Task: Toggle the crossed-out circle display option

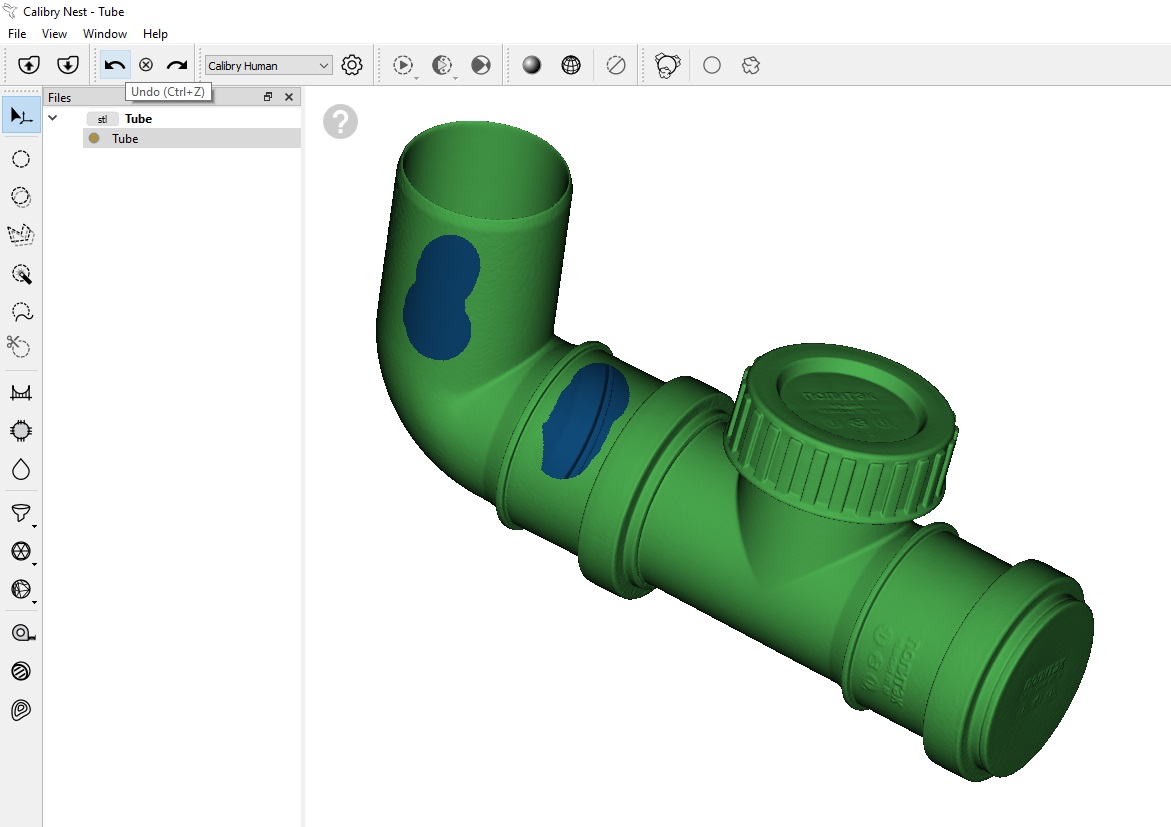Action: click(616, 65)
